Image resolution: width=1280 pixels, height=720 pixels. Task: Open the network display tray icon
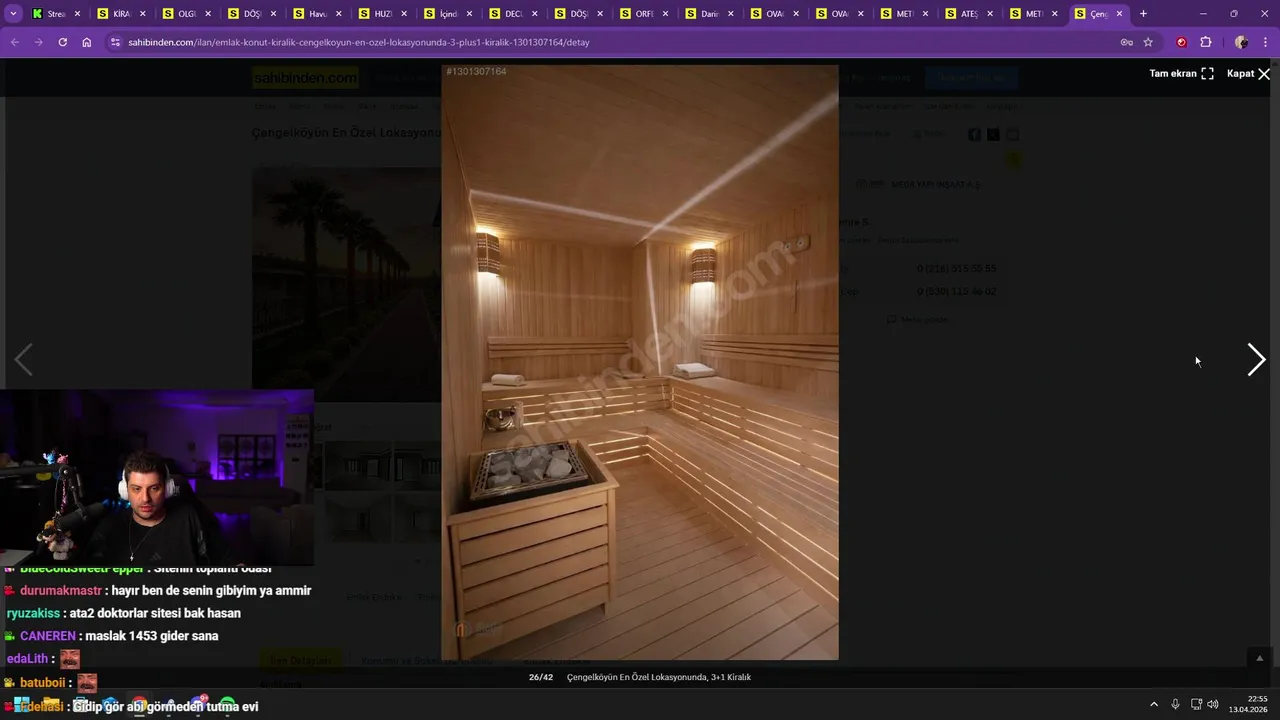point(1196,705)
